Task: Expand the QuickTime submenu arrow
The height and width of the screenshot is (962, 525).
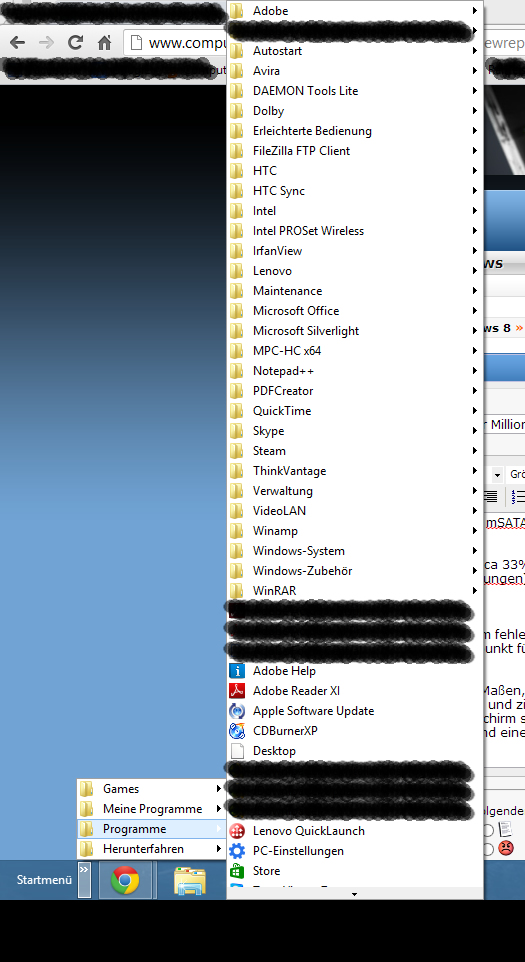Action: pos(475,410)
